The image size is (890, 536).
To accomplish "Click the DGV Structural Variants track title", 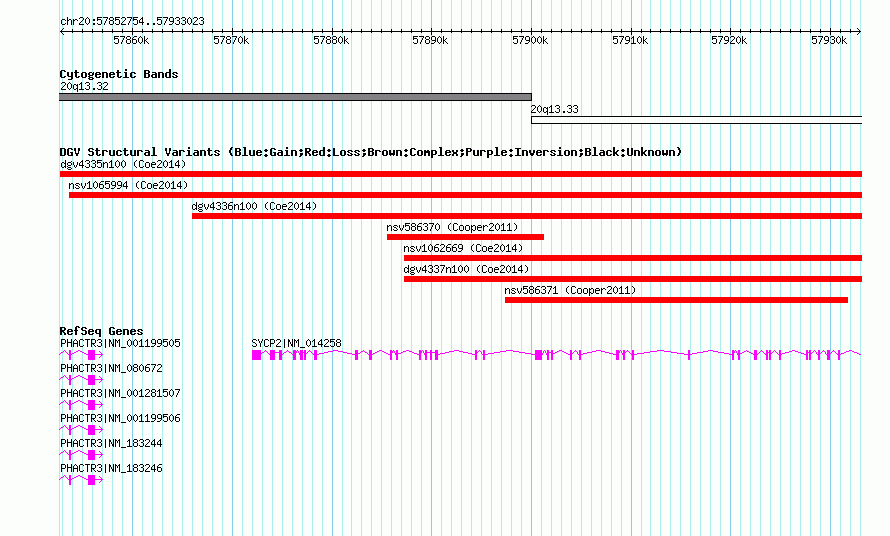I will tap(371, 152).
